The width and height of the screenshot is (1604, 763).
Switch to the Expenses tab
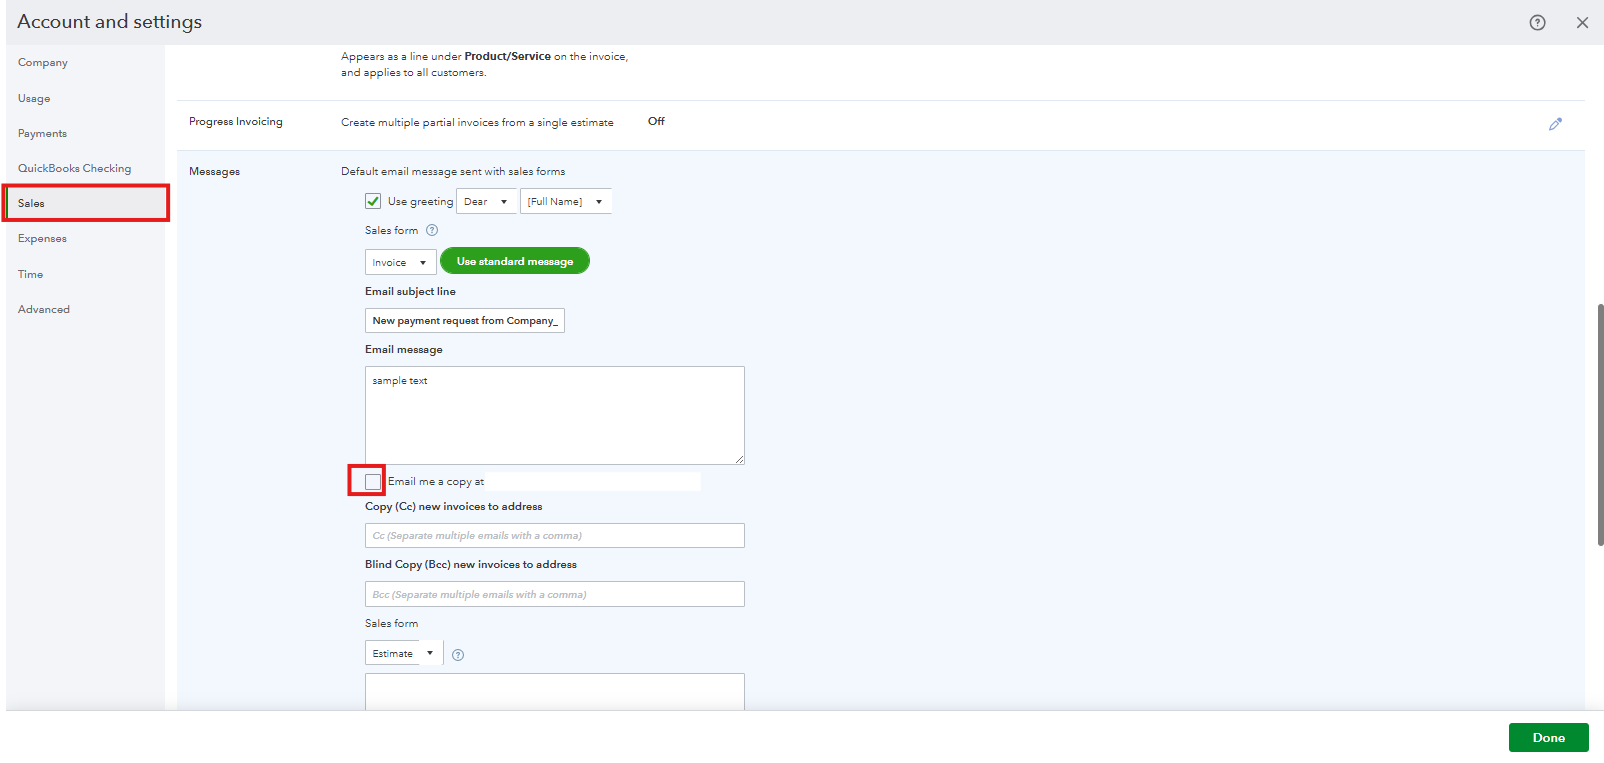42,238
